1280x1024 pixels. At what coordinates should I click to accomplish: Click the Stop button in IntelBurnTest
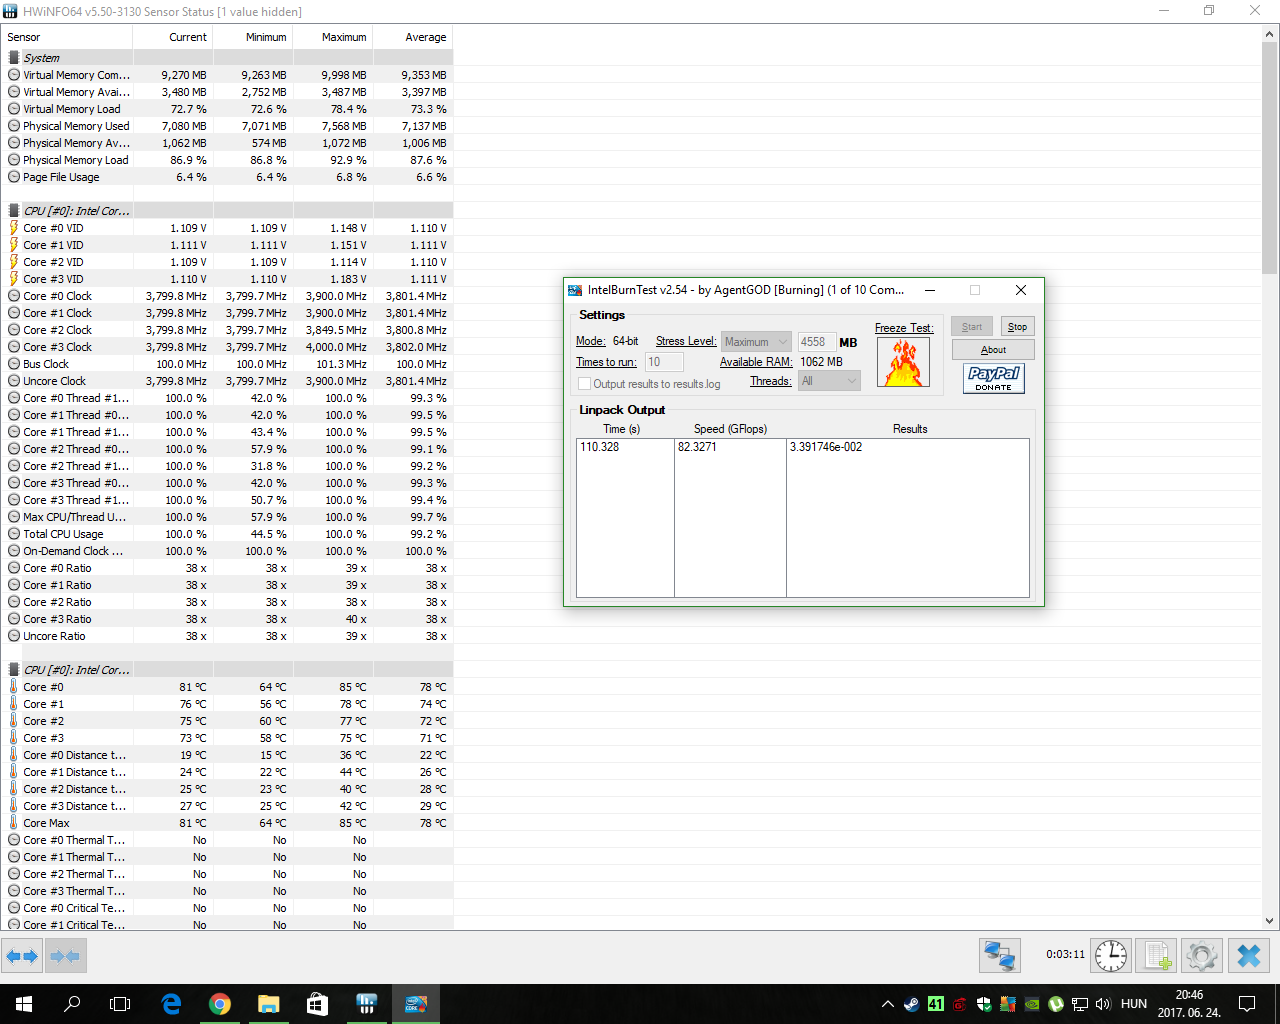pos(1017,327)
